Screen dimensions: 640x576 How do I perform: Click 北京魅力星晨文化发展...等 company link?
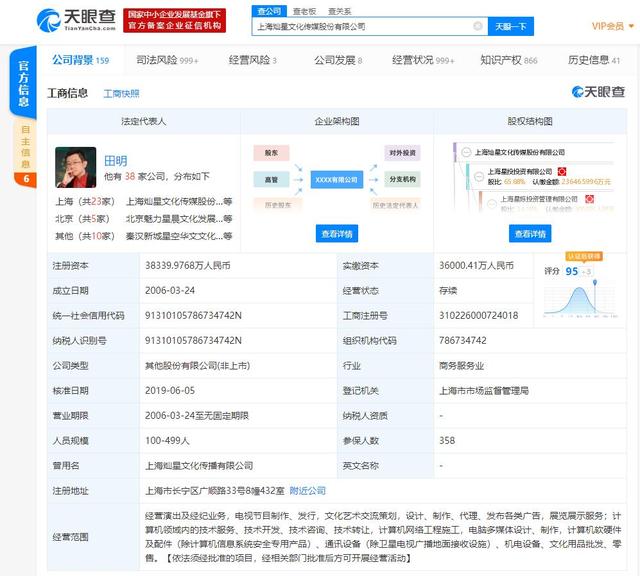[x=179, y=219]
